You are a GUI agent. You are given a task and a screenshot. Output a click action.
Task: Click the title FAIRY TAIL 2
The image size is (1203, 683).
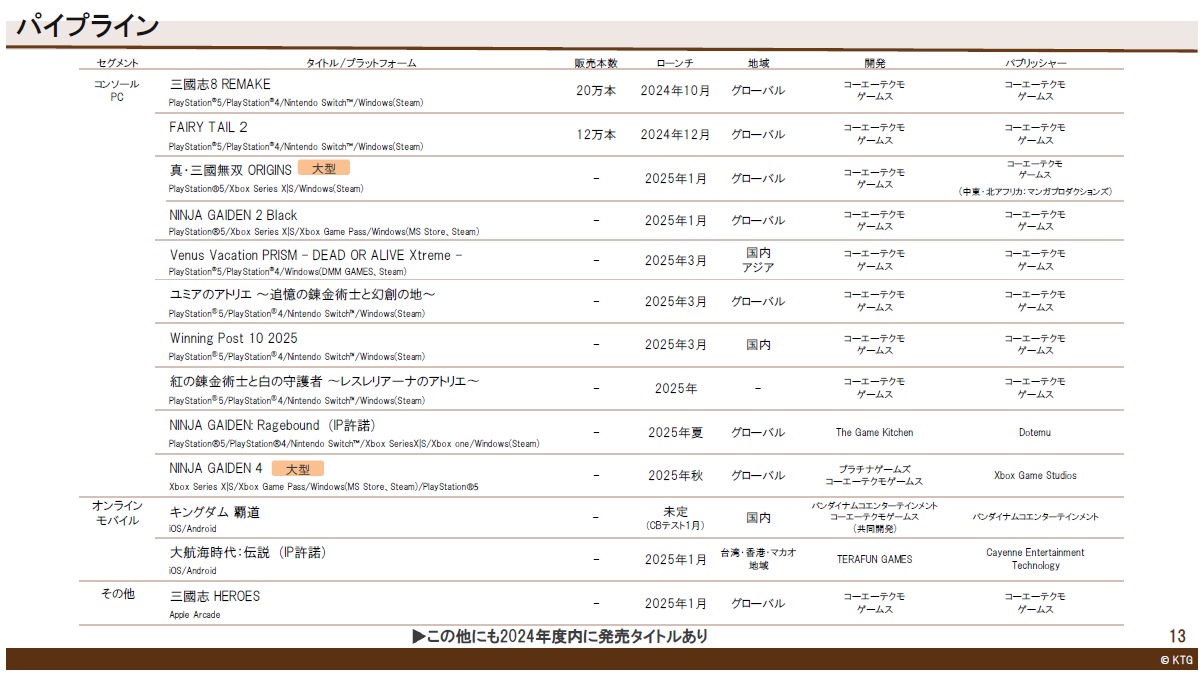tap(208, 127)
